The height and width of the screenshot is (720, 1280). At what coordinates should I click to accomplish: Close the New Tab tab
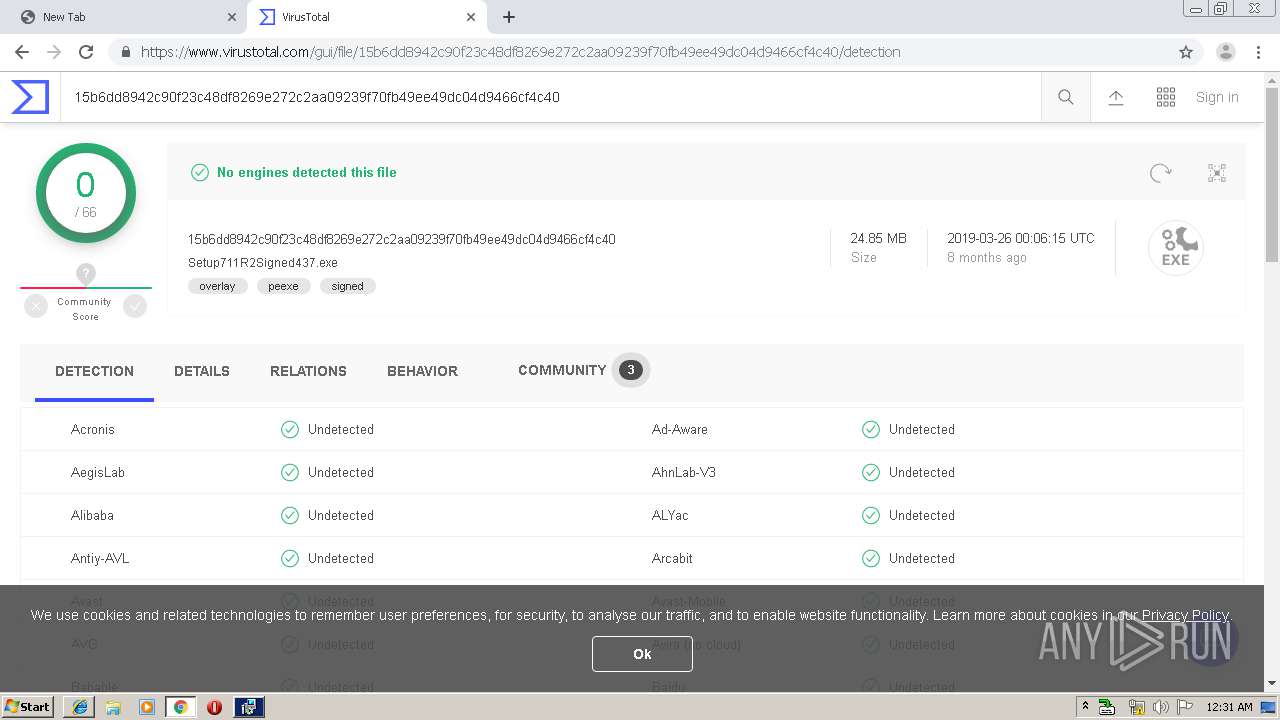click(232, 17)
